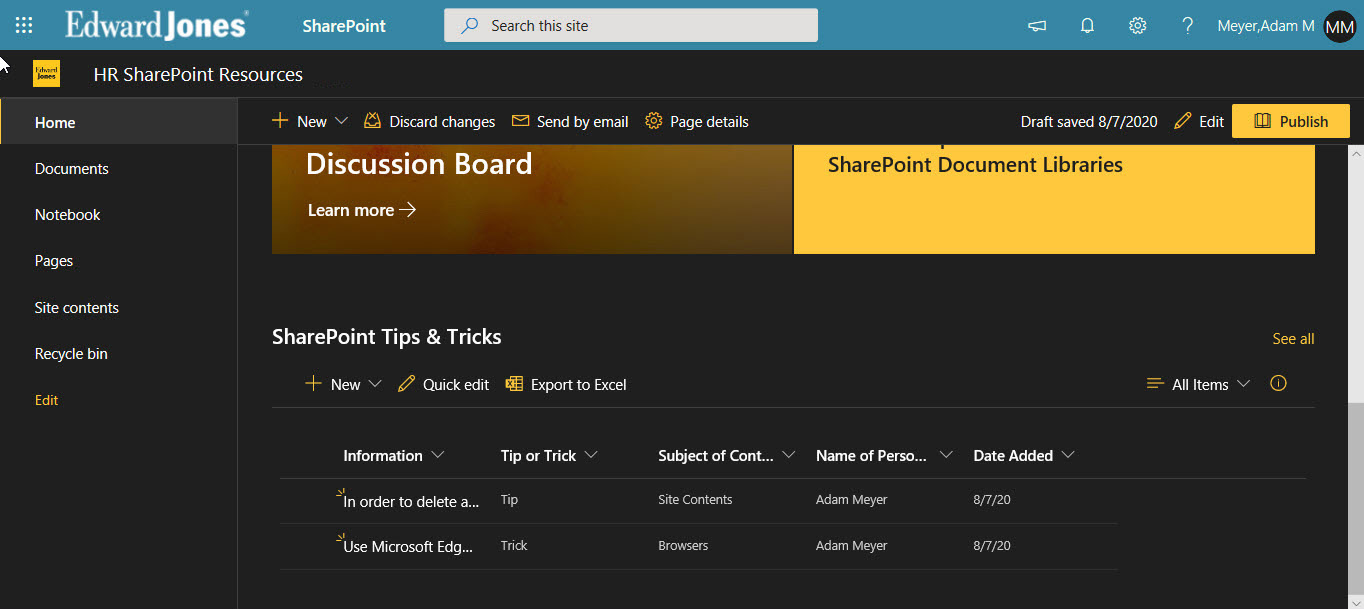Click the magnifier icon in search box
Viewport: 1364px width, 609px height.
[469, 26]
